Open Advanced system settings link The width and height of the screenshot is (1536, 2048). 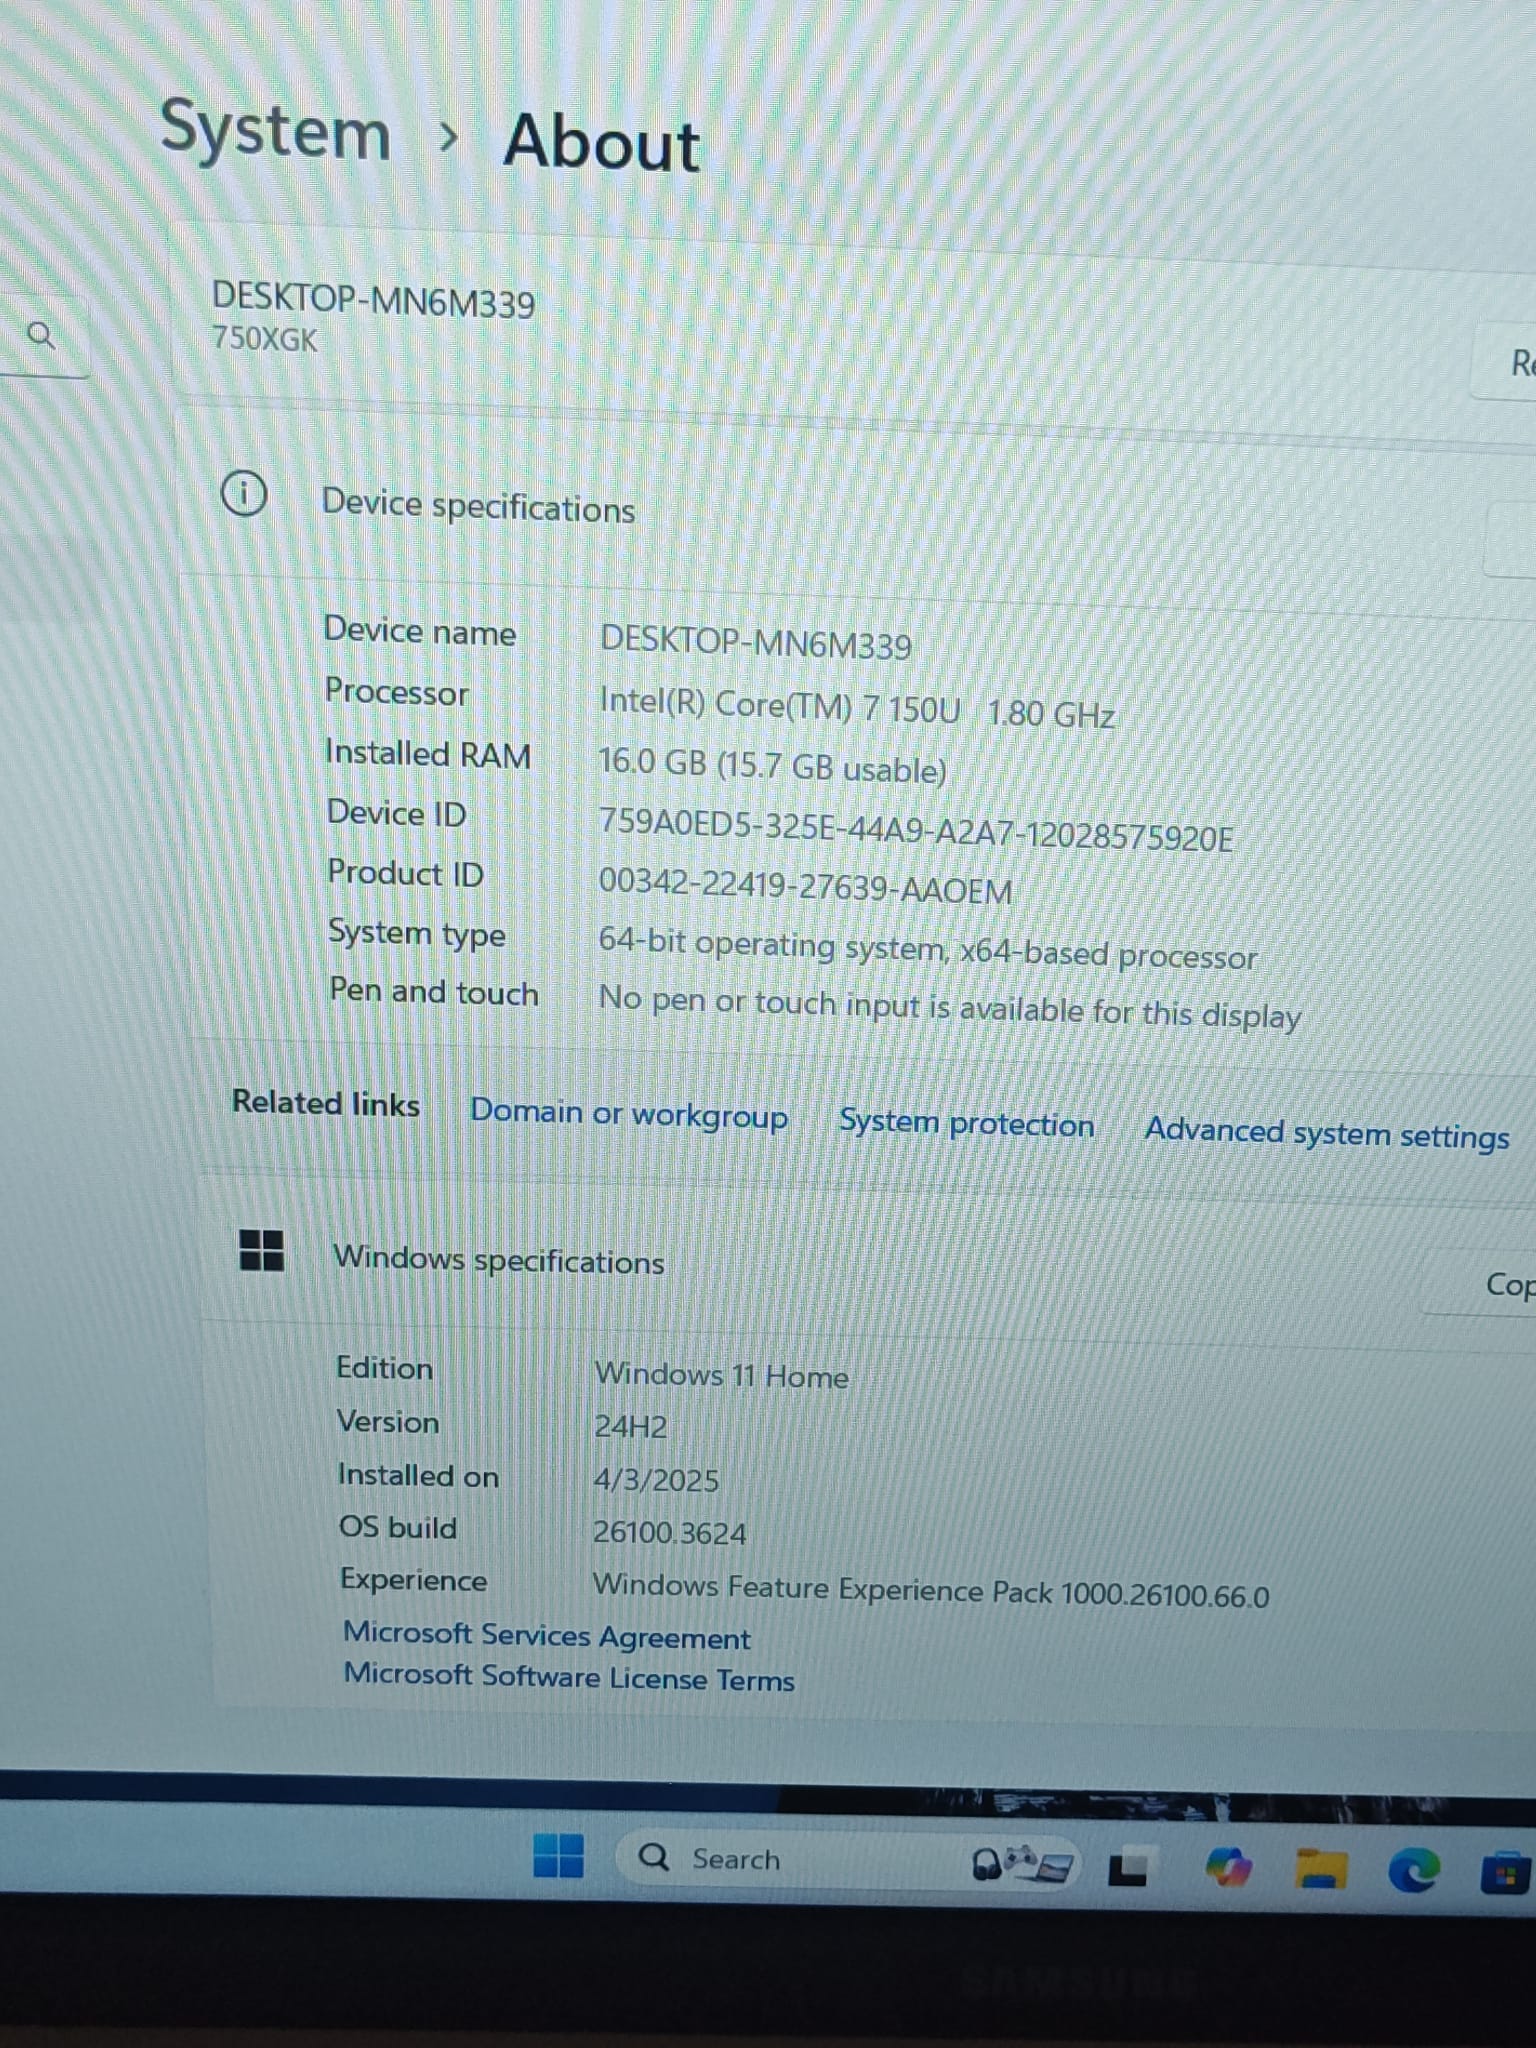pyautogui.click(x=1327, y=1133)
